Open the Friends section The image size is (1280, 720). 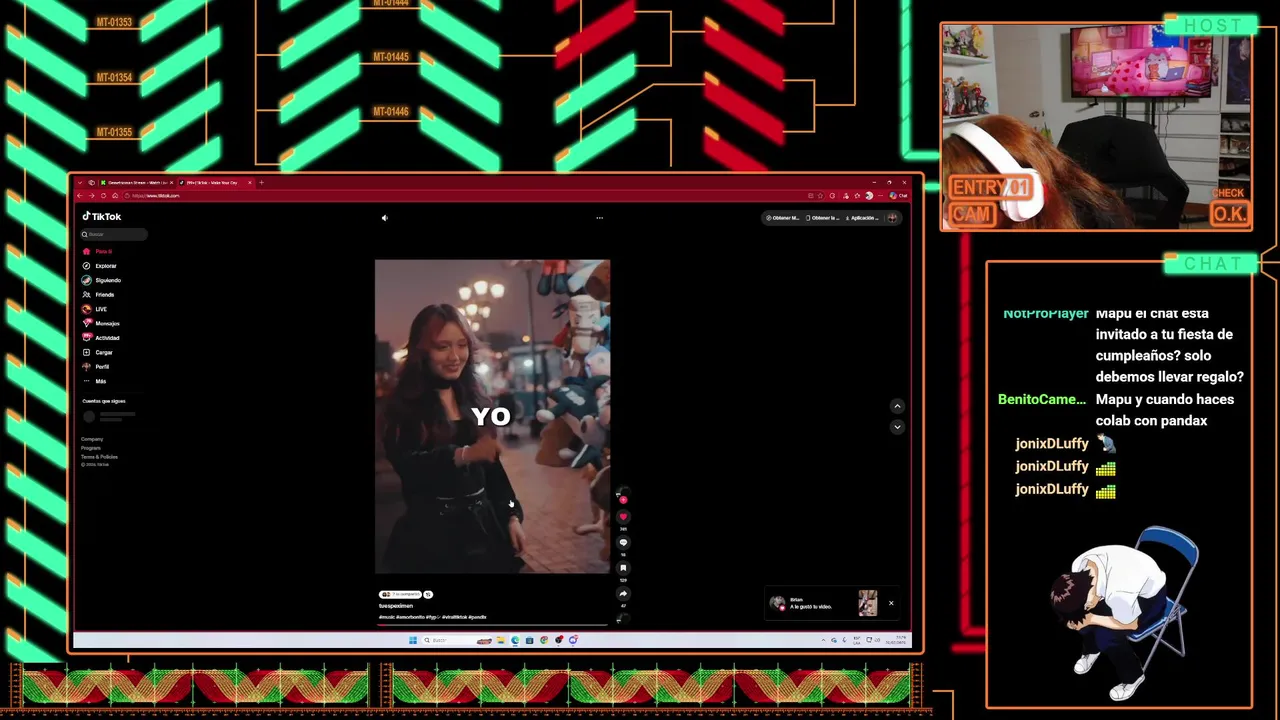[x=98, y=295]
